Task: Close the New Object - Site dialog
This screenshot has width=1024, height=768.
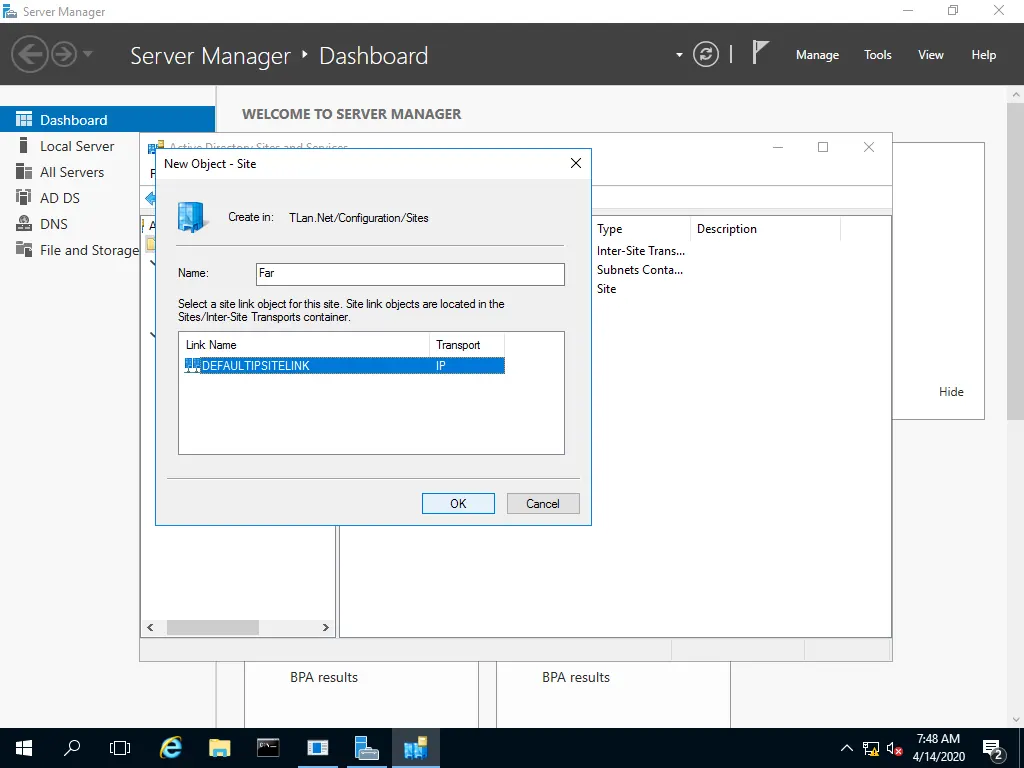Action: (575, 163)
